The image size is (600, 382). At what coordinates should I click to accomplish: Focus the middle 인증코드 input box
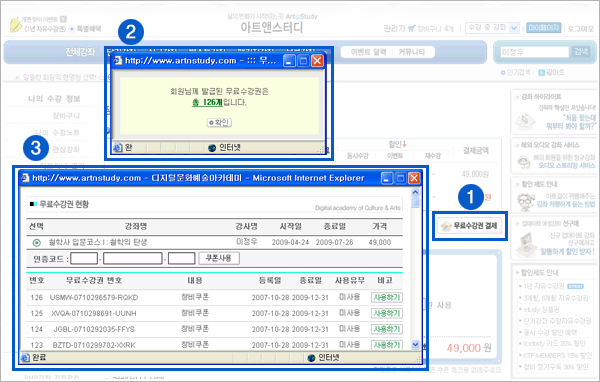(x=133, y=258)
